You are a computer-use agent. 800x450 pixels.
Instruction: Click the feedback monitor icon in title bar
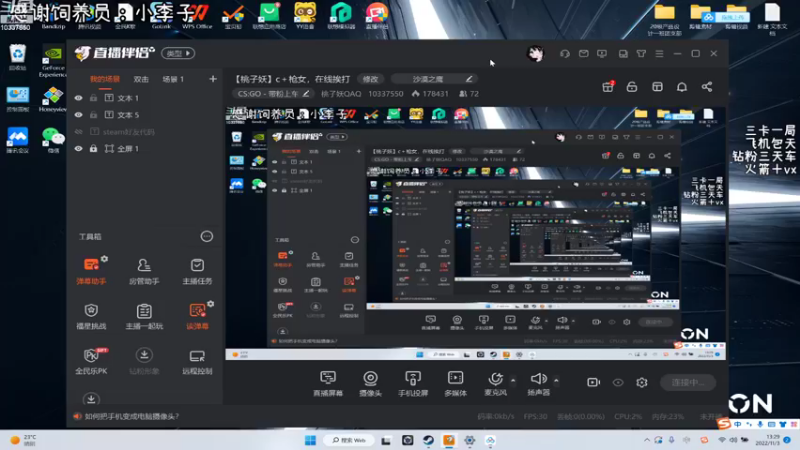point(602,54)
